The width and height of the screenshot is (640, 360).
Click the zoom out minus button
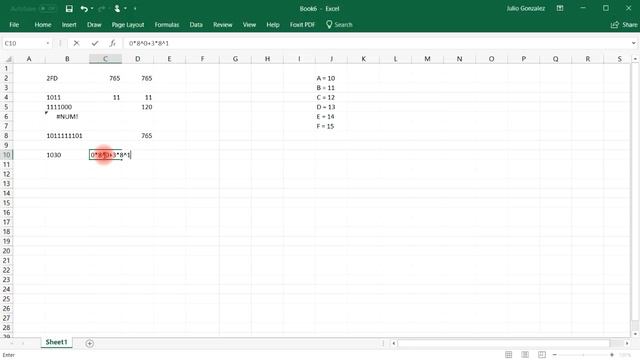[x=554, y=355]
